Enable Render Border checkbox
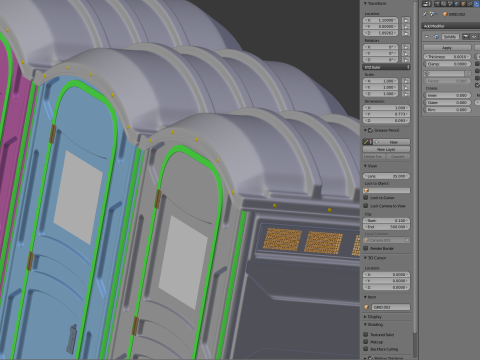Viewport: 480px width, 360px height. pyautogui.click(x=366, y=248)
